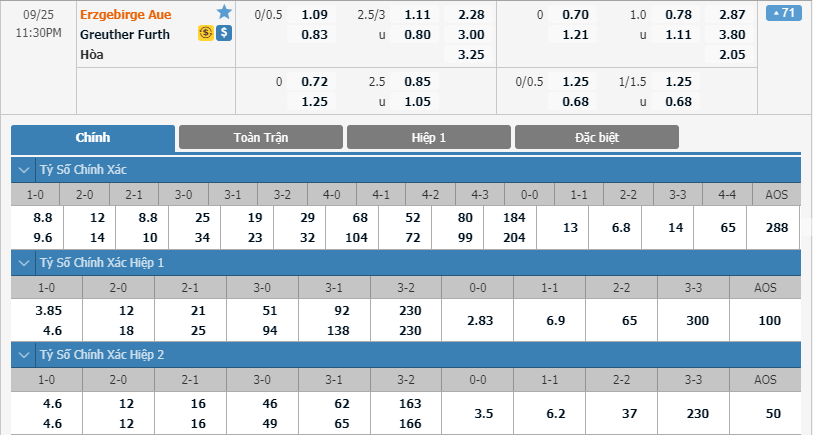Select the Đặc biệt tab

[597, 137]
